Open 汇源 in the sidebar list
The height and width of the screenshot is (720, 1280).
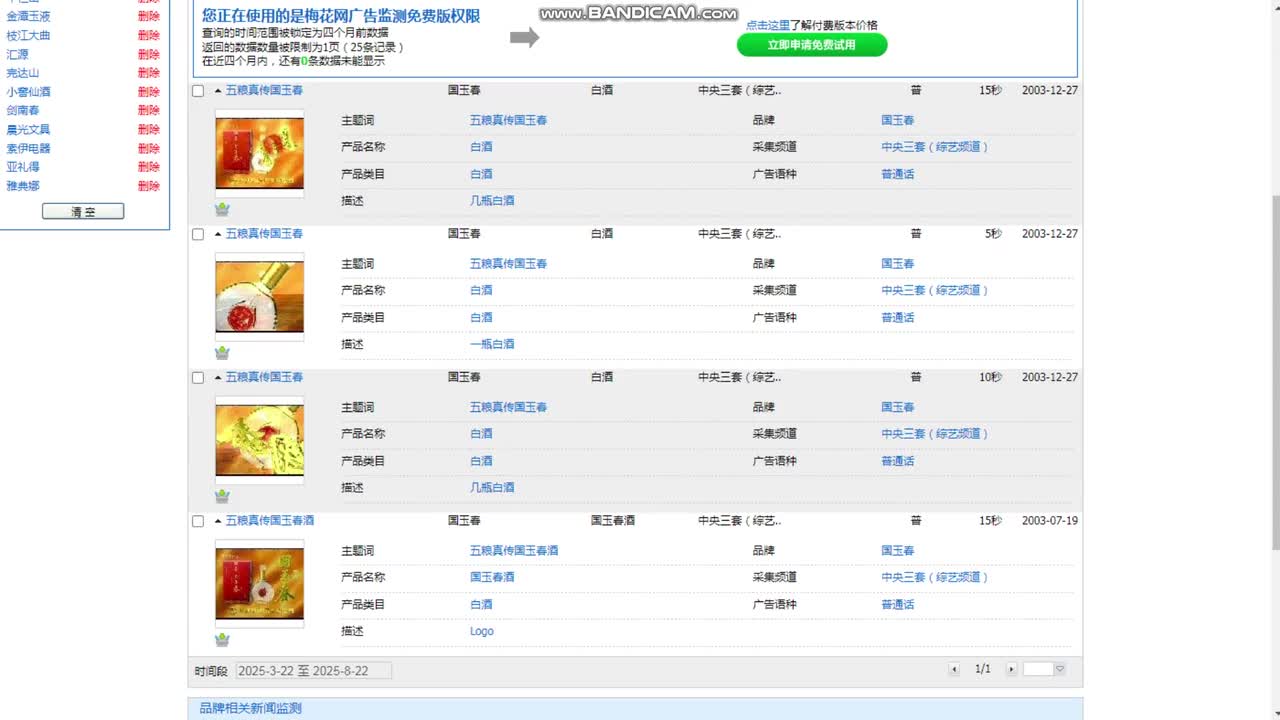(x=17, y=54)
